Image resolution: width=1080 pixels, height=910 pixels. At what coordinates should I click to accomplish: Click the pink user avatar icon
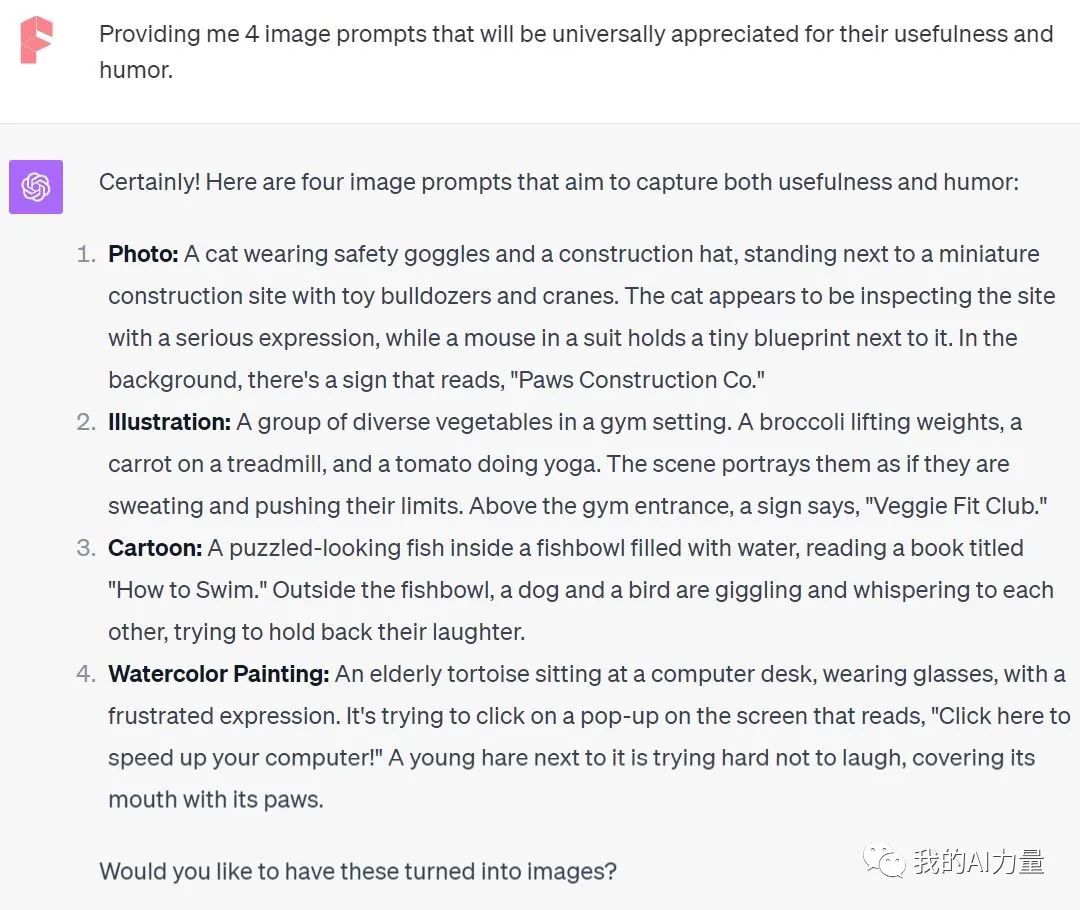[36, 40]
